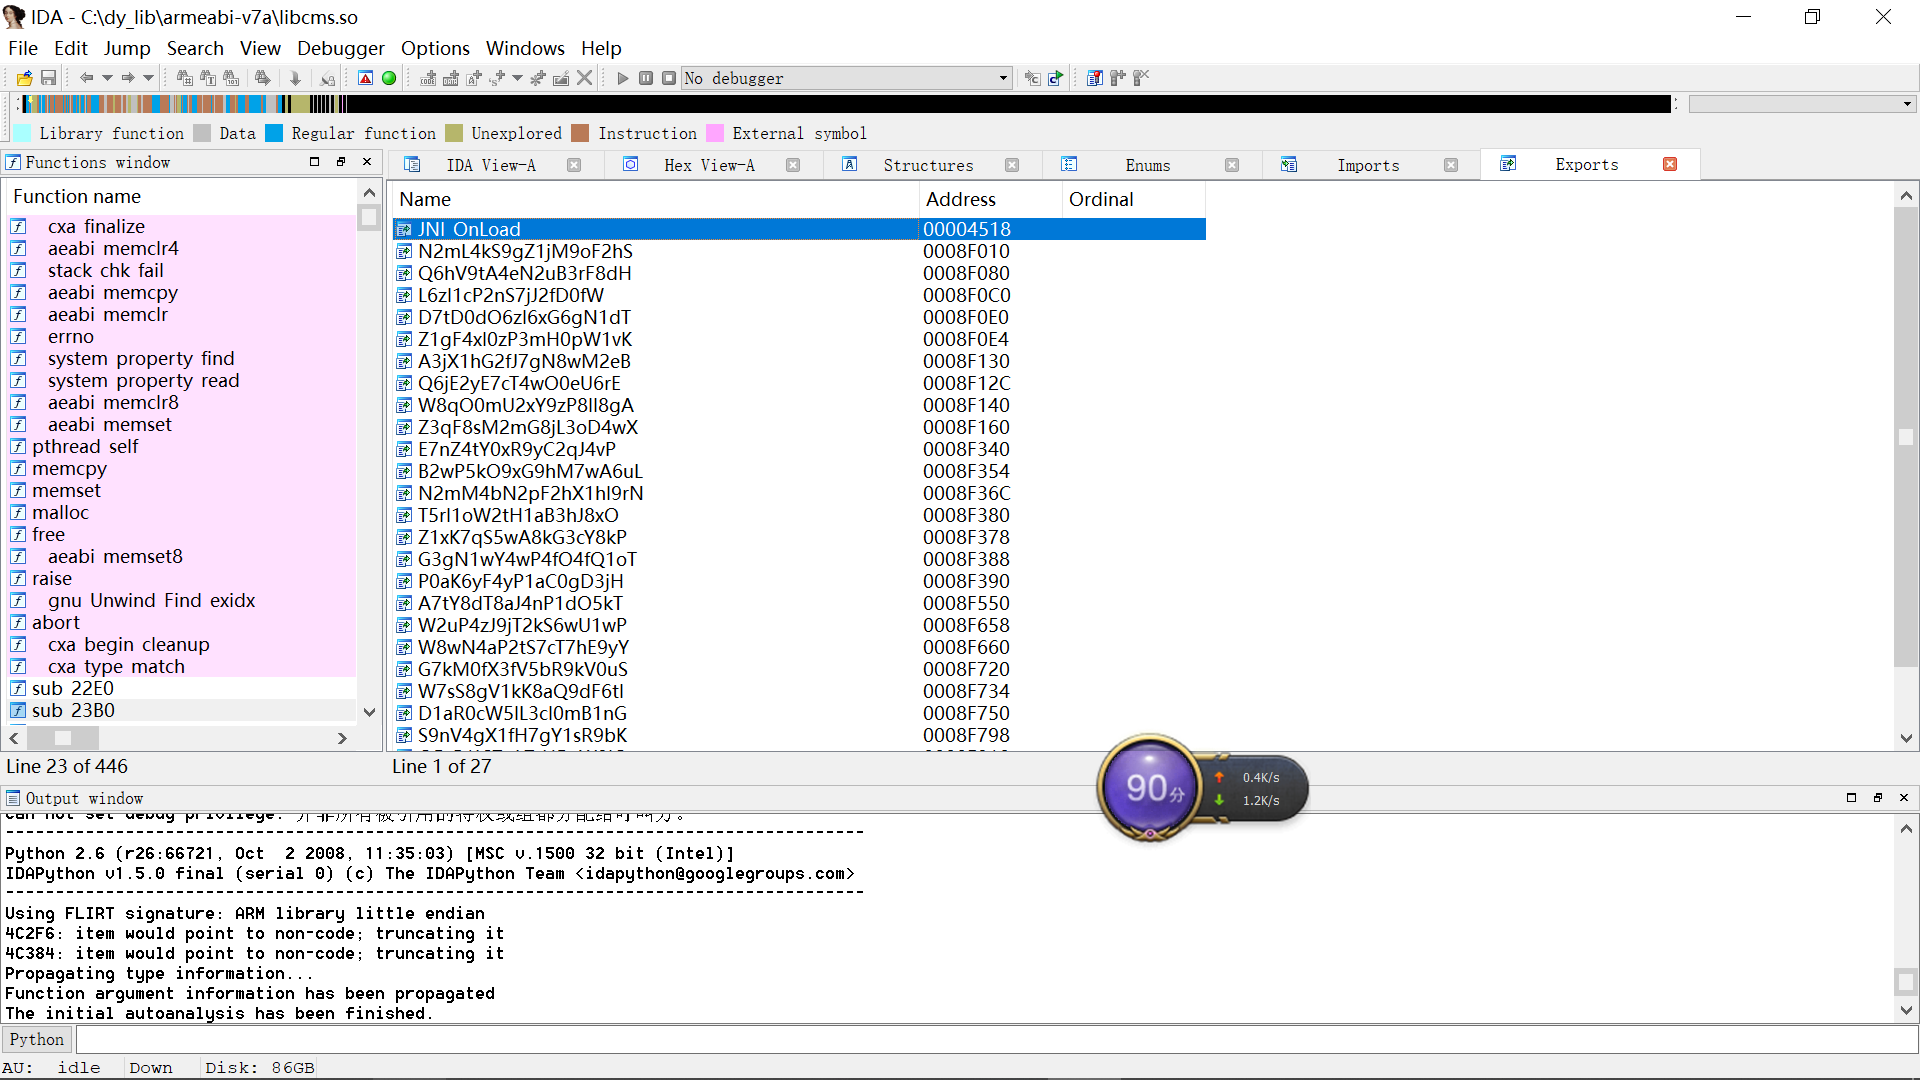1920x1080 pixels.
Task: Open the Structures panel
Action: 928,164
